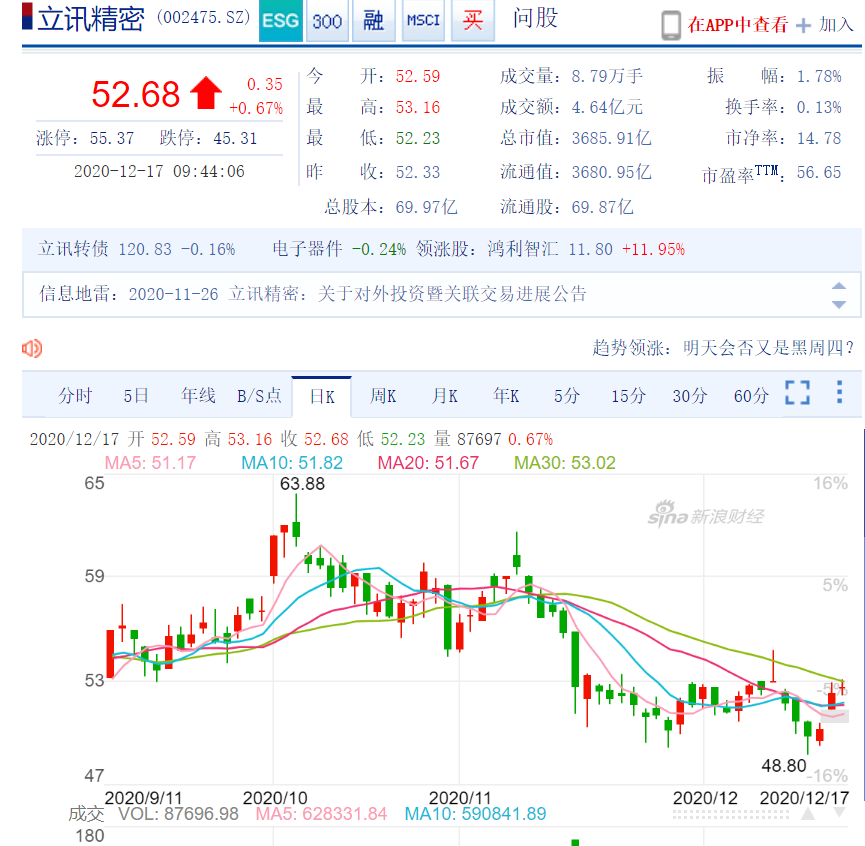Screen dimensions: 865x846
Task: Switch to 分时 chart tab
Action: [x=75, y=396]
